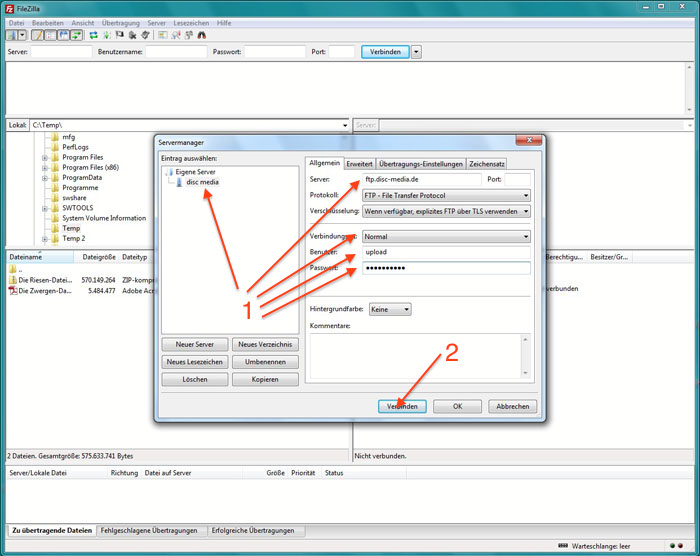Toggle the transfer queue display

[x=77, y=35]
